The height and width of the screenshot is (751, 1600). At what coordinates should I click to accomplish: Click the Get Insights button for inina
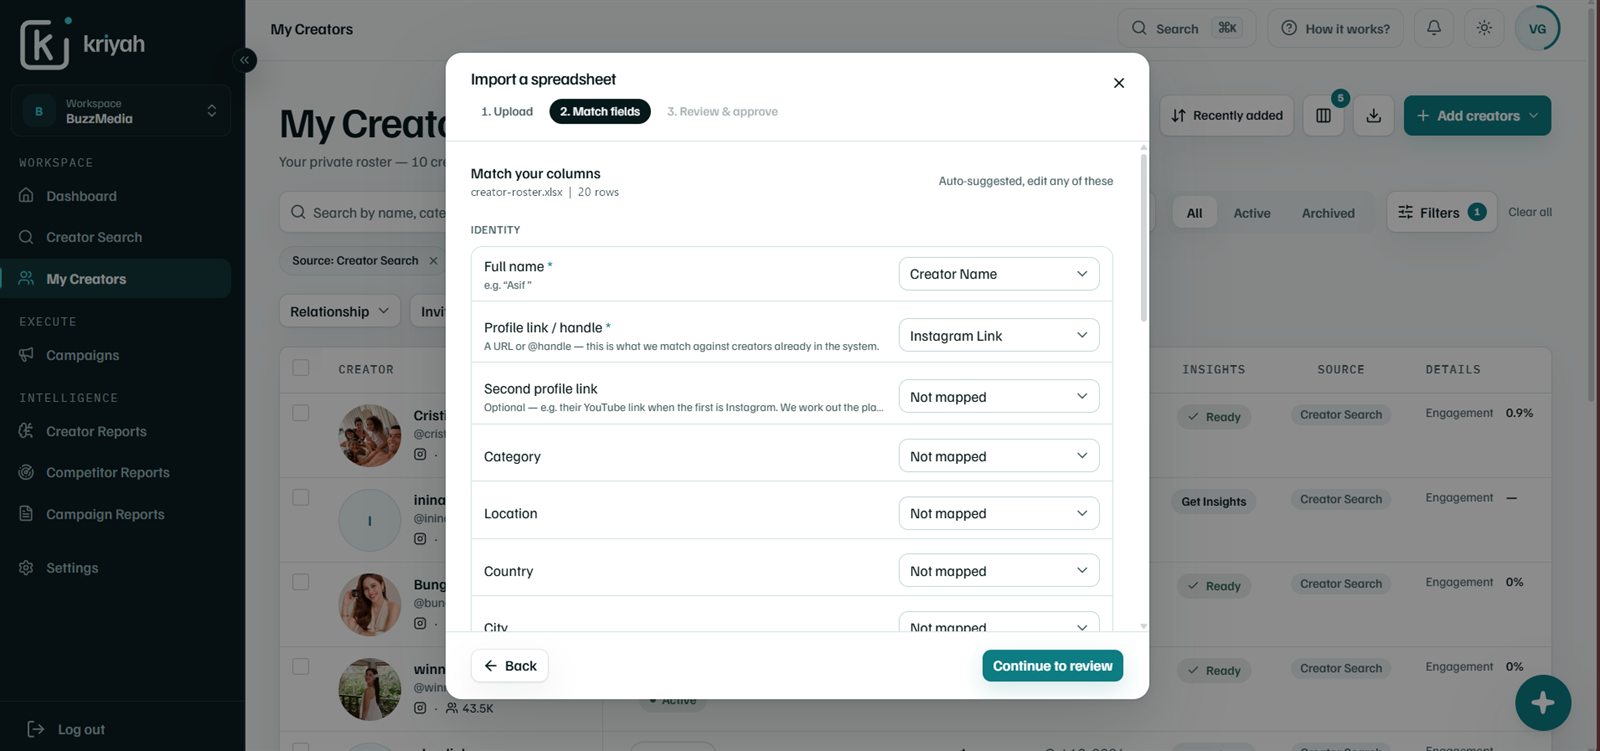pos(1213,501)
